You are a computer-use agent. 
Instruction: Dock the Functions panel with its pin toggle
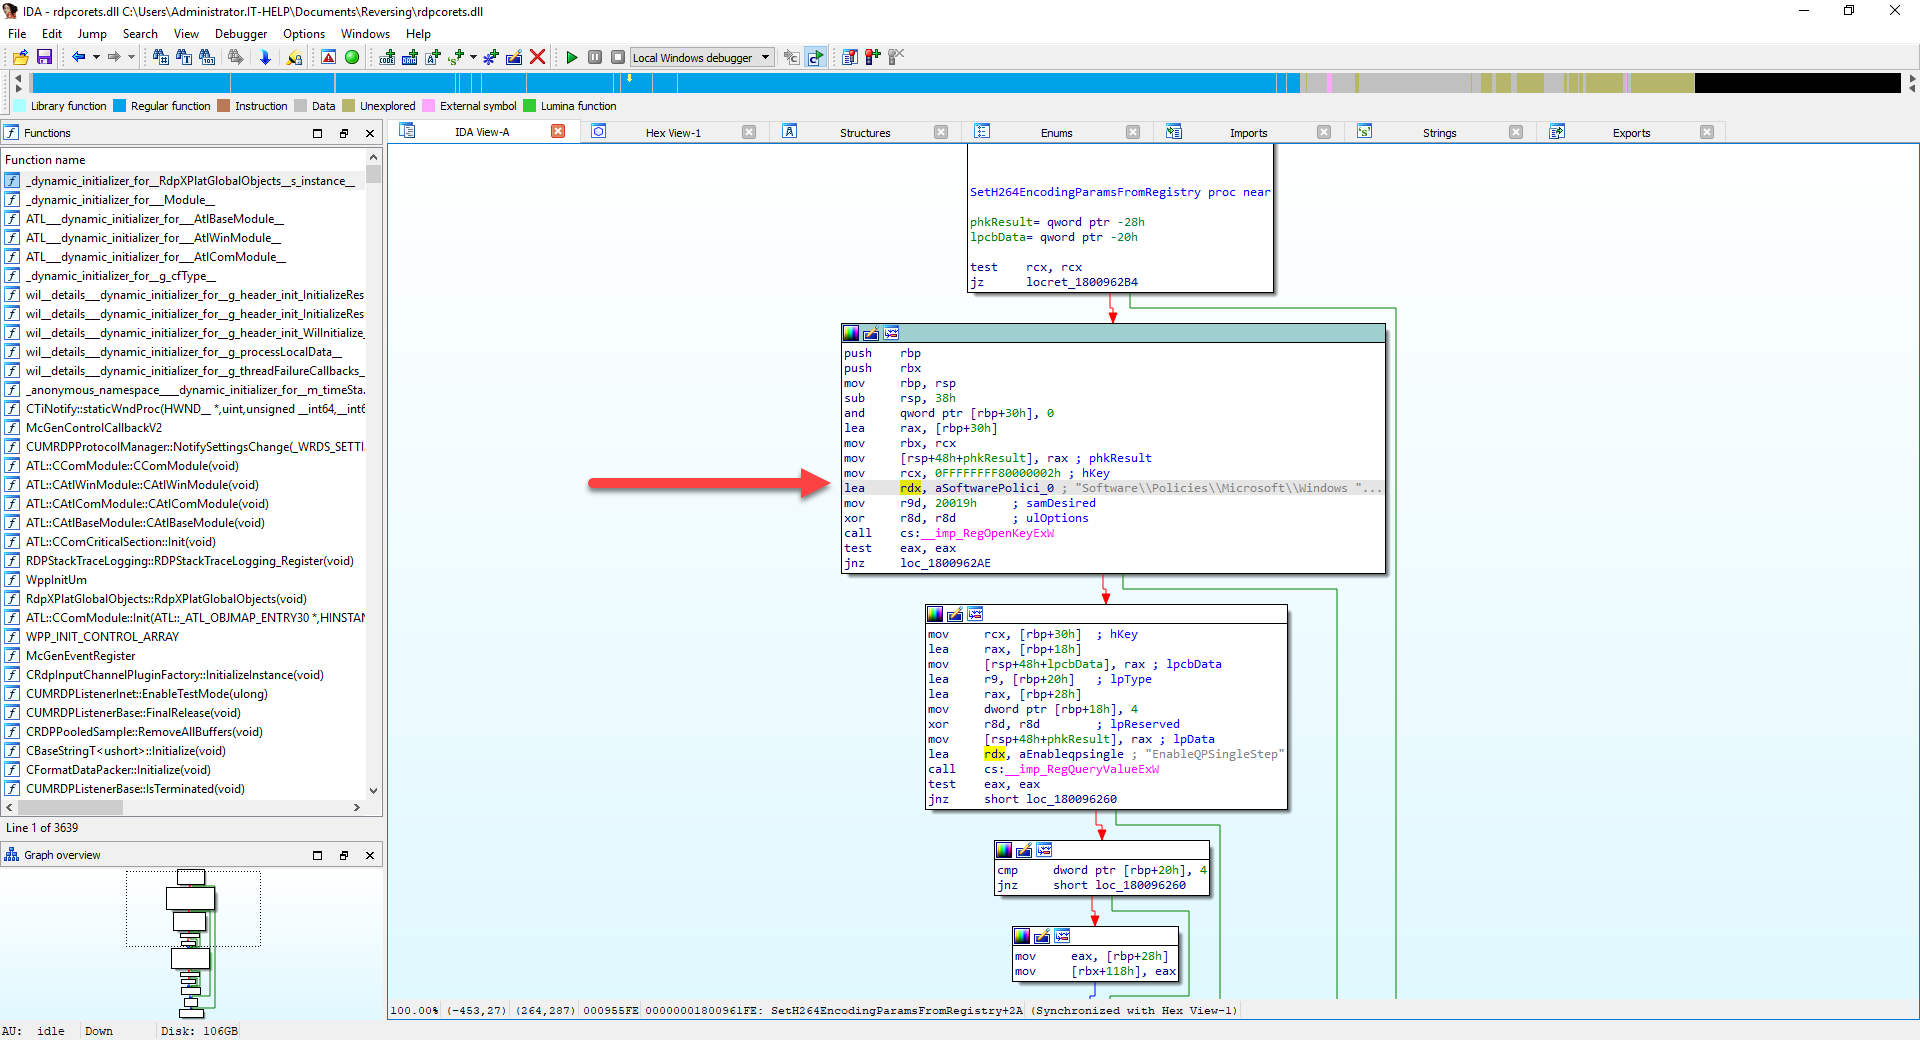(345, 132)
